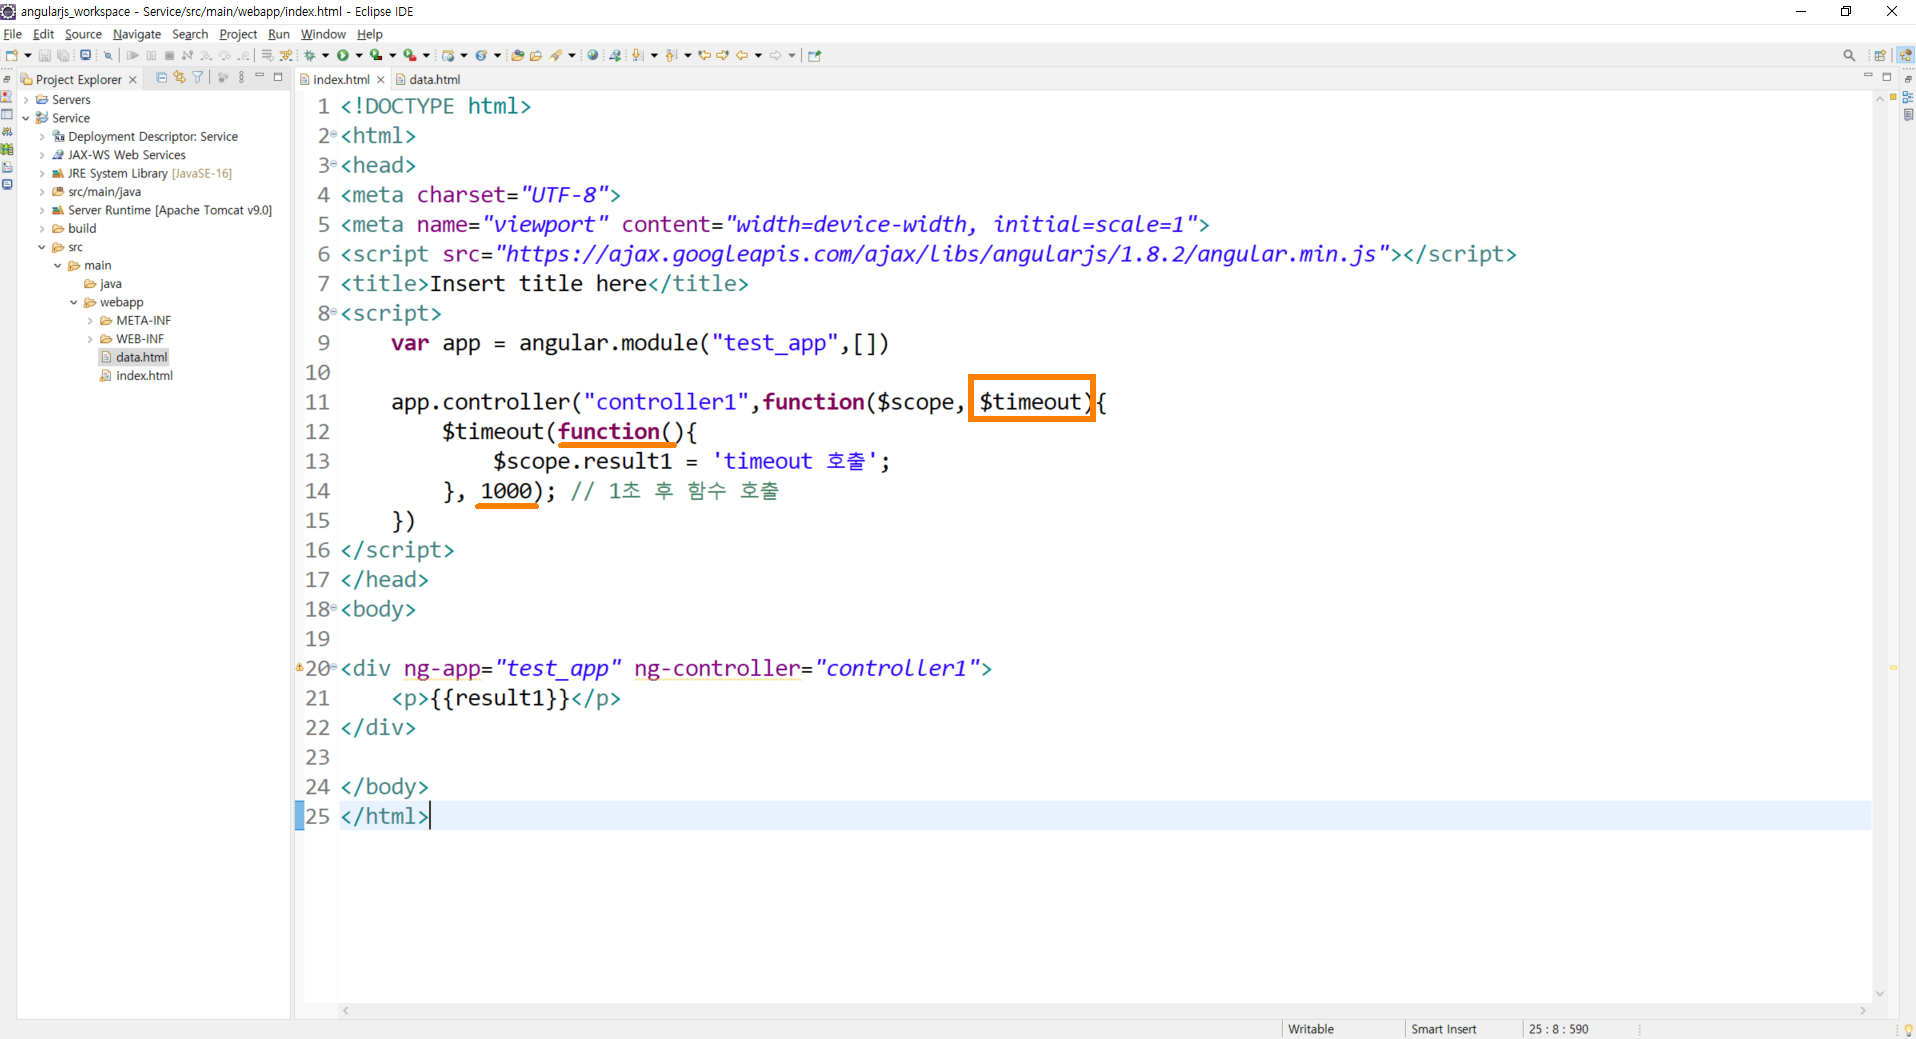Open Project Explorer View Menu dots
1916x1039 pixels.
point(241,77)
